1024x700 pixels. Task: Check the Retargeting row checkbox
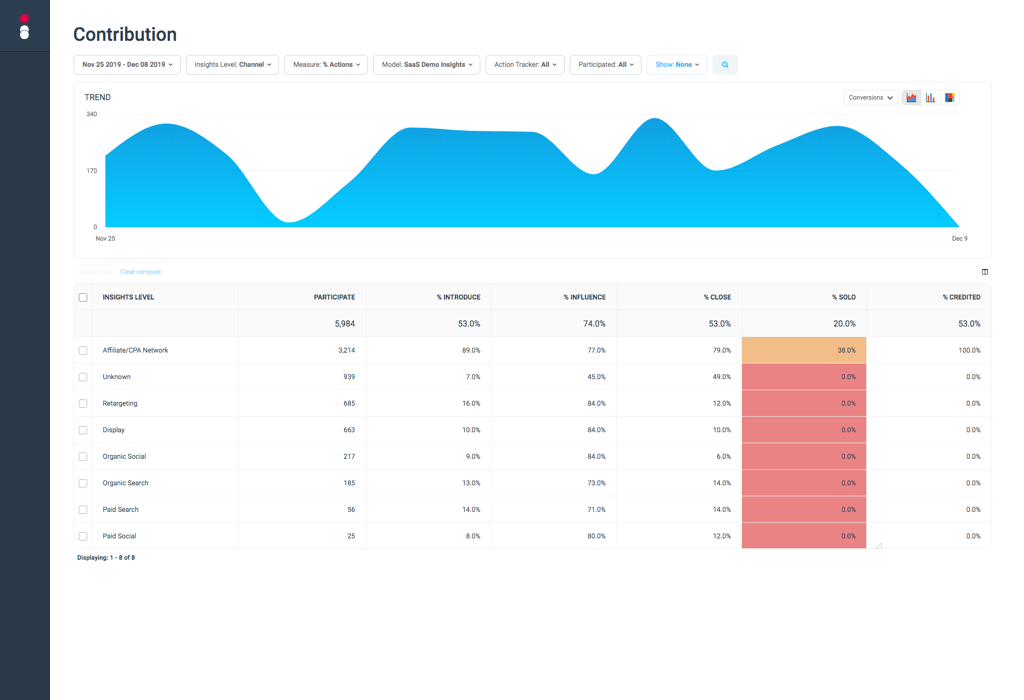pyautogui.click(x=82, y=403)
